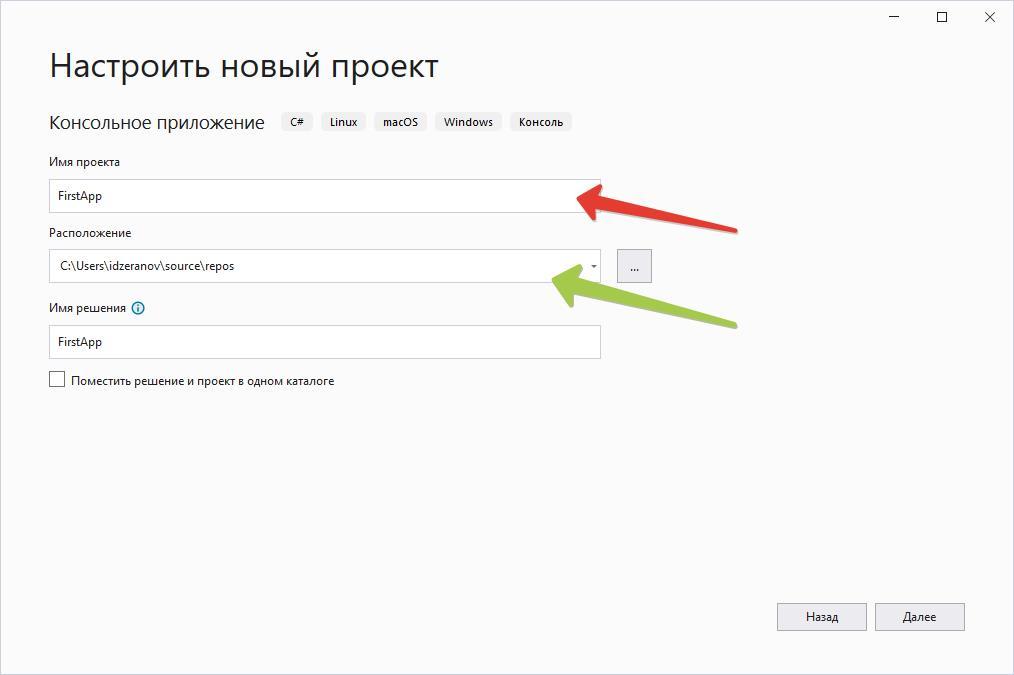Go back with the Назад button
The image size is (1014, 675).
pos(821,617)
